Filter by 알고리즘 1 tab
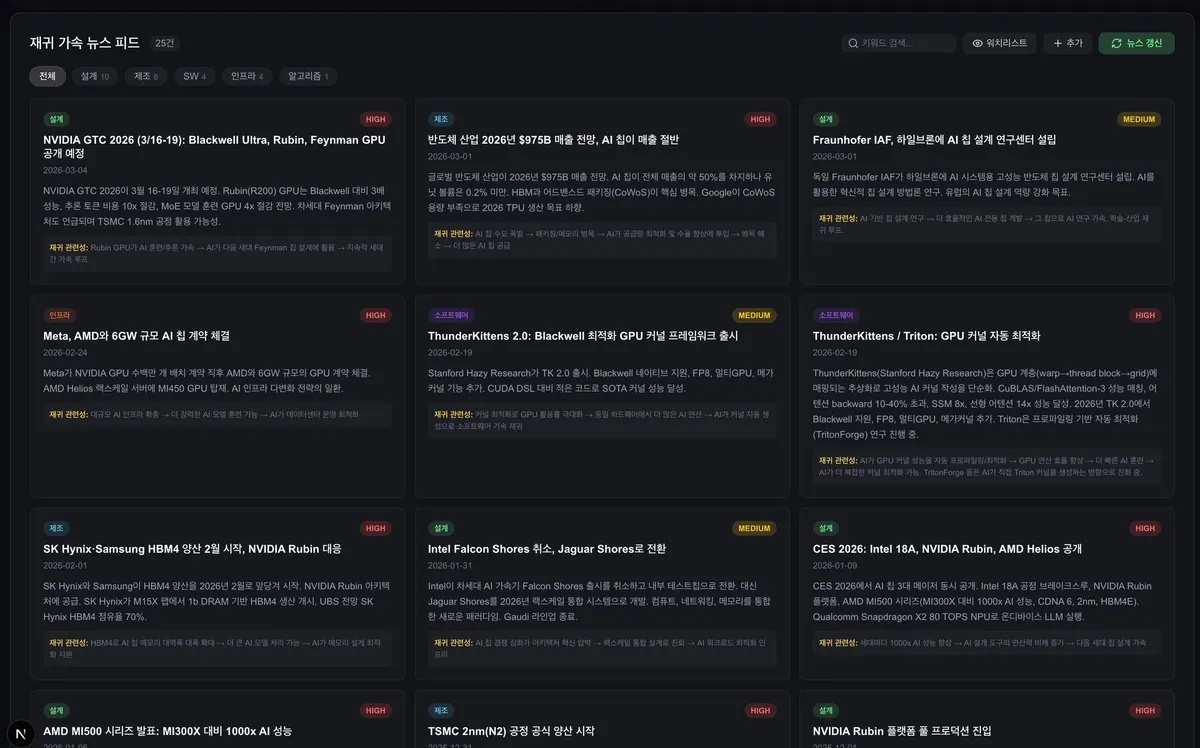The height and width of the screenshot is (748, 1200). [308, 76]
